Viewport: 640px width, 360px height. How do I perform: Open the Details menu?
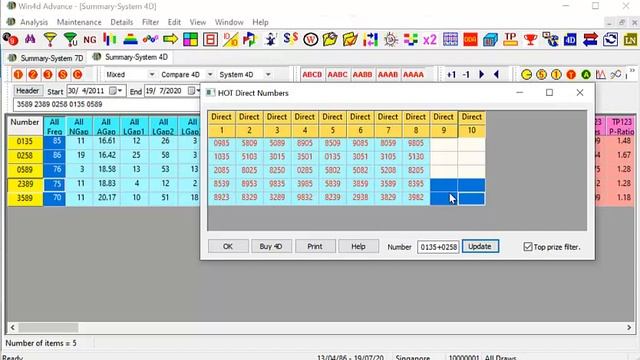point(122,22)
